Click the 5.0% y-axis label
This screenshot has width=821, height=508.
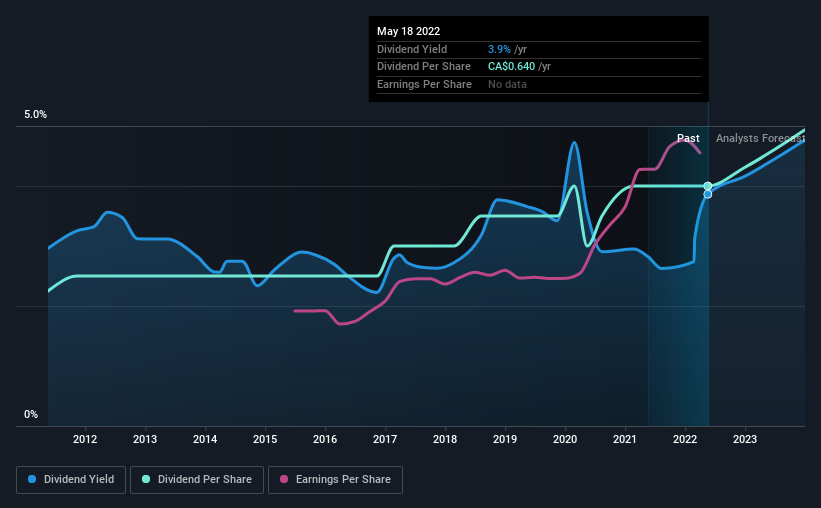click(x=36, y=115)
